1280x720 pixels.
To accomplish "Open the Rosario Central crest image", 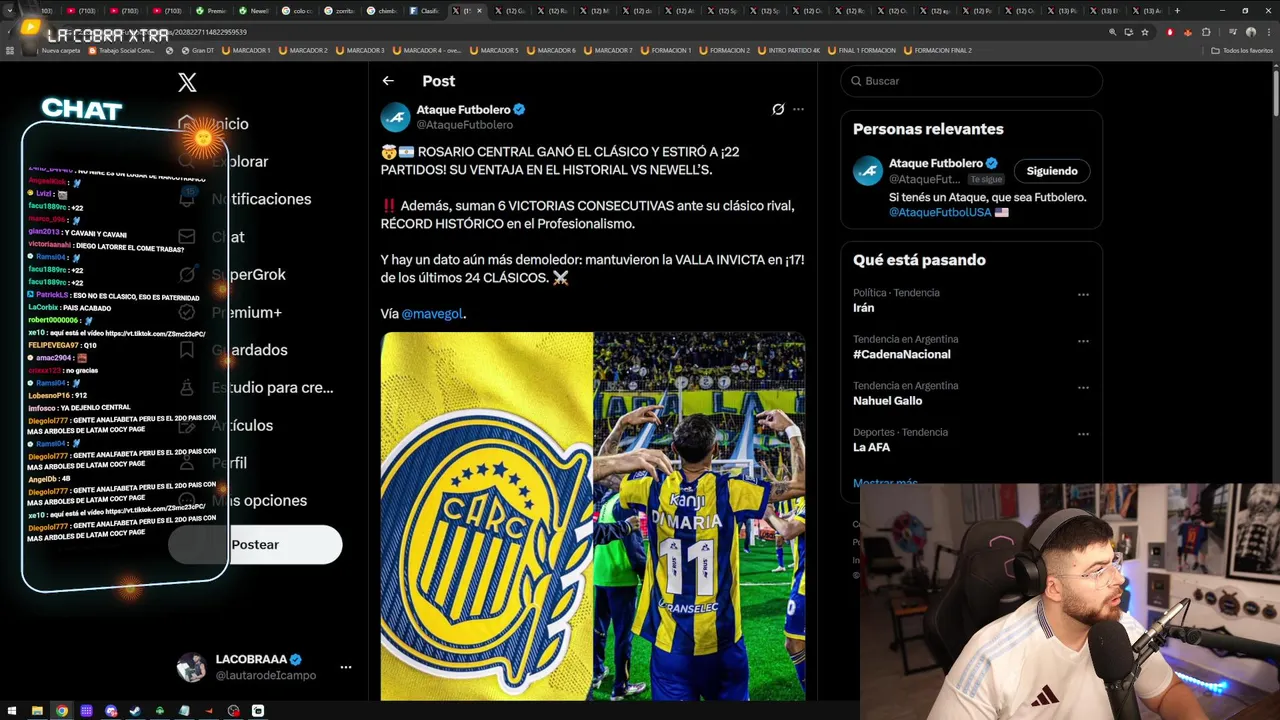I will coord(486,516).
